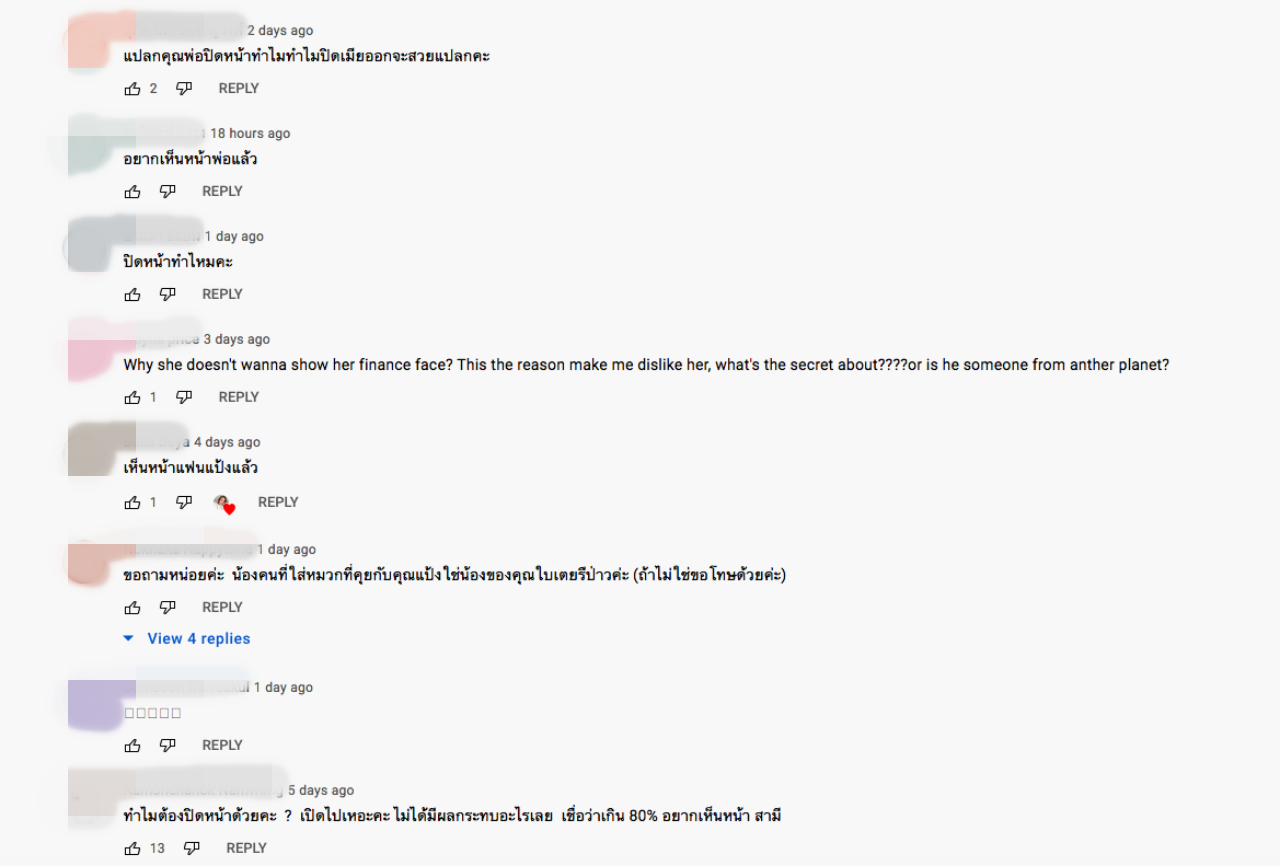Expand View 4 replies thread
This screenshot has width=1280, height=866.
pyautogui.click(x=198, y=639)
